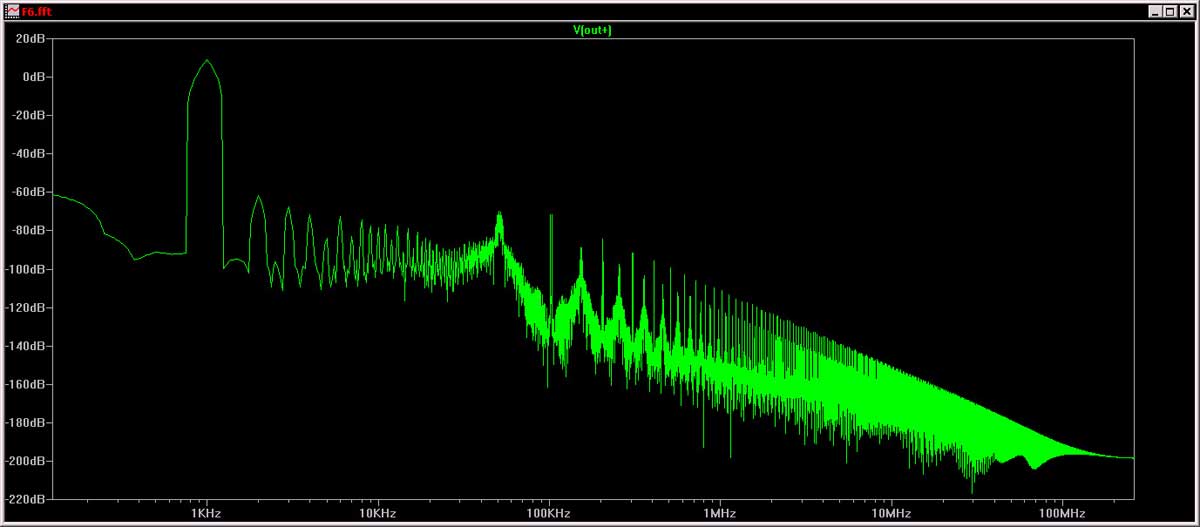Viewport: 1200px width, 527px height.
Task: Click the -160dB axis label
Action: (26, 385)
